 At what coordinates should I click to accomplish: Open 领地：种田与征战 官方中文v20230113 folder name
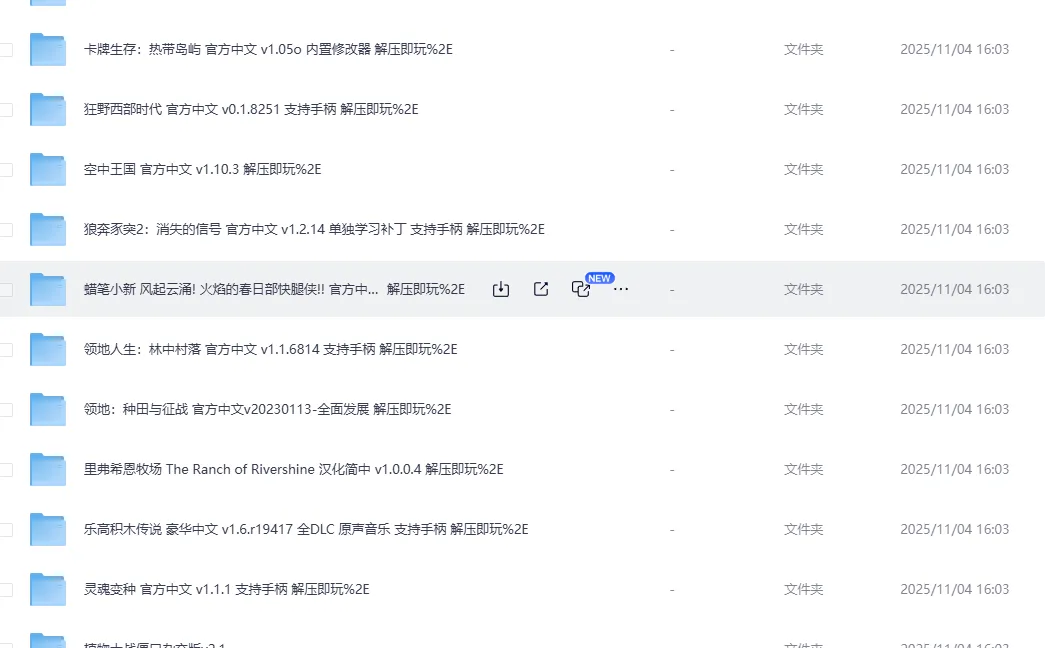(x=267, y=409)
